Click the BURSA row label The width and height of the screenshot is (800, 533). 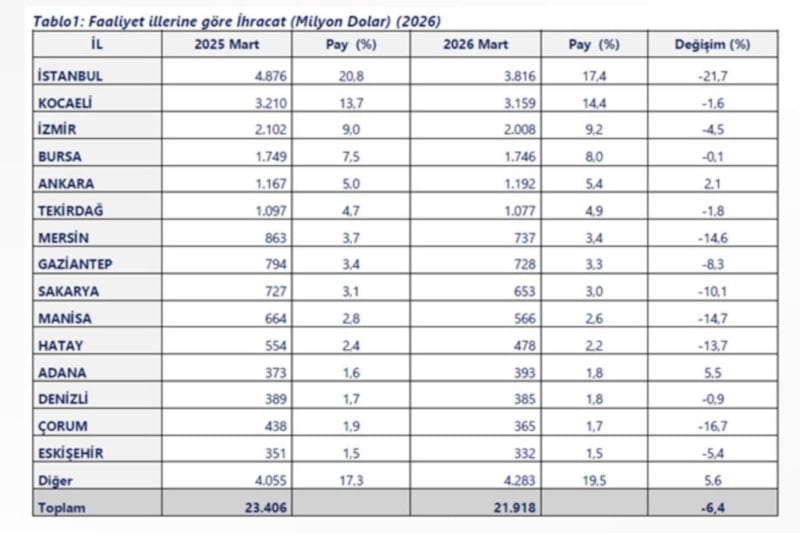coord(60,156)
